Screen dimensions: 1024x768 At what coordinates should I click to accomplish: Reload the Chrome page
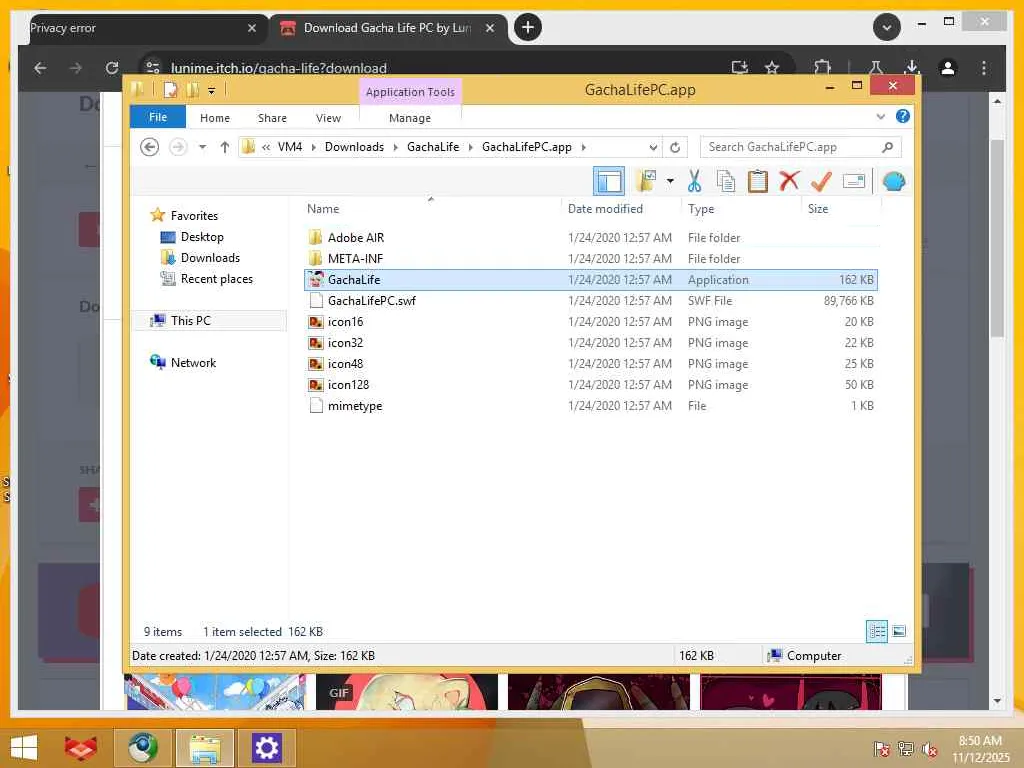tap(112, 68)
